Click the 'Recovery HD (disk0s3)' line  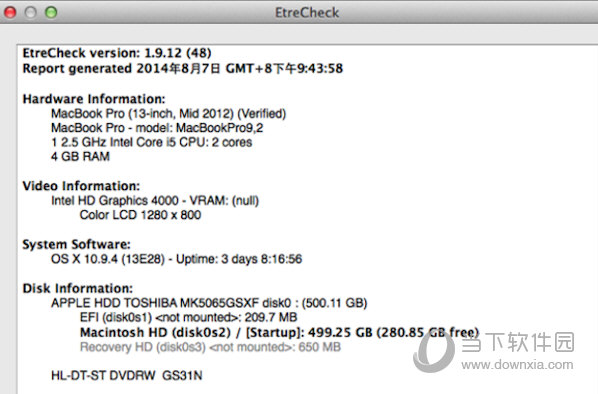[x=210, y=347]
